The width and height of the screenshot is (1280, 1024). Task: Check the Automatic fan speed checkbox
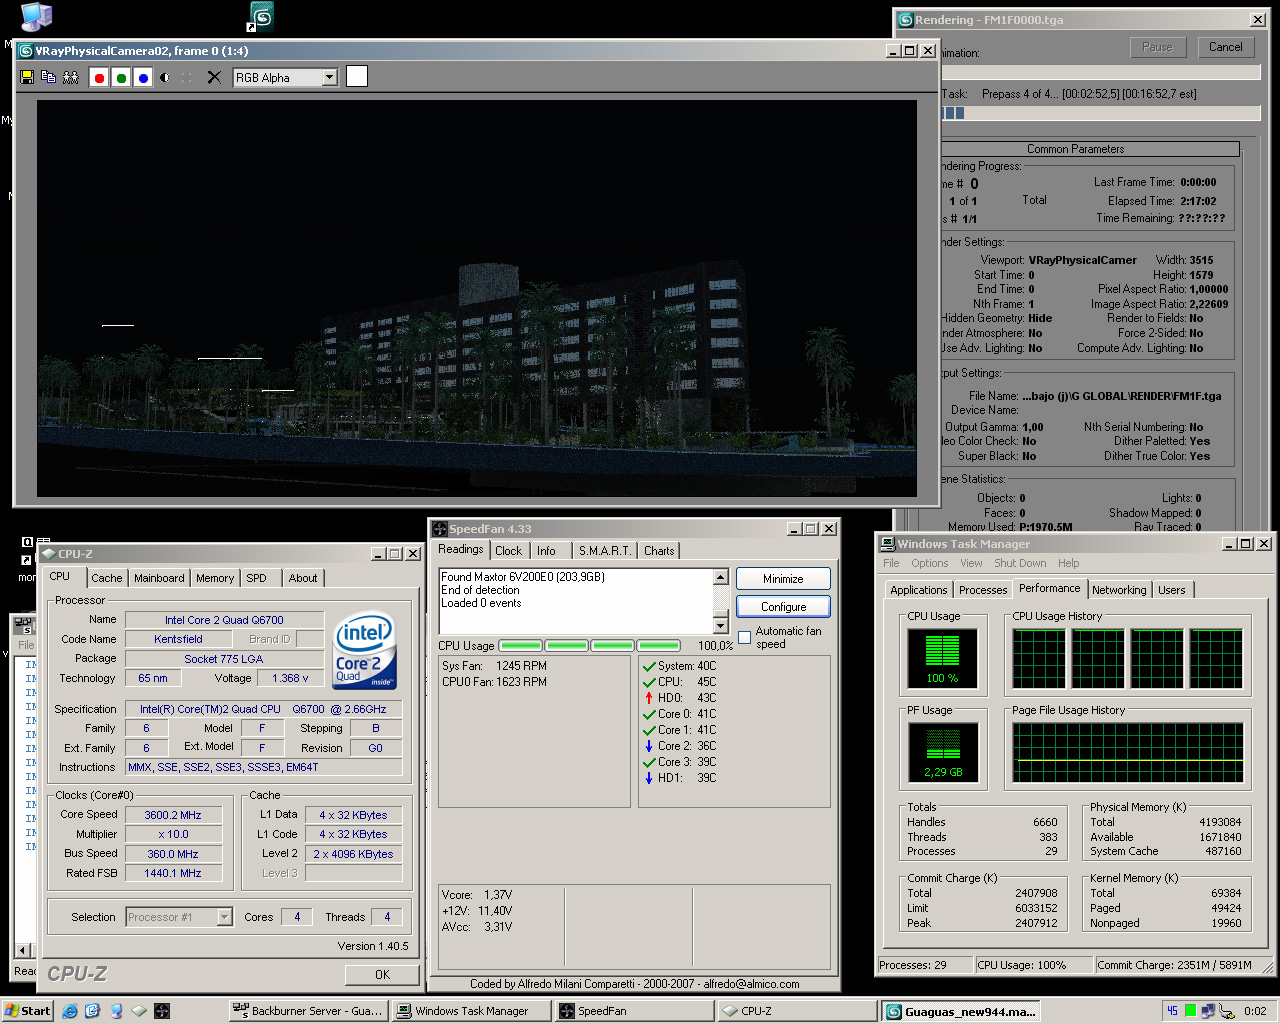(x=744, y=638)
